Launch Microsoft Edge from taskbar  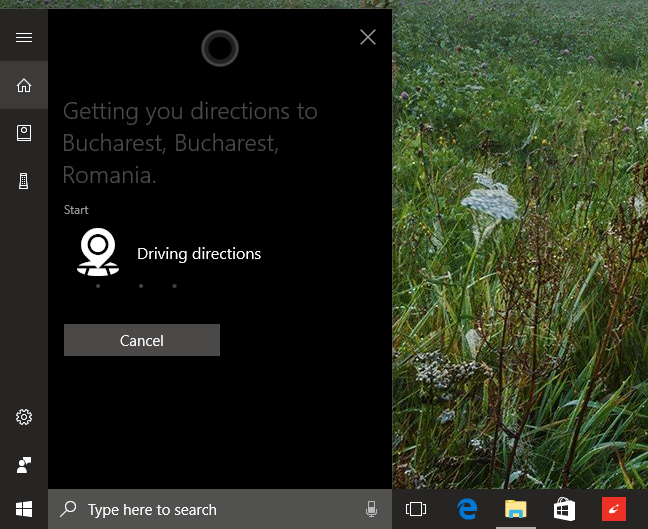tap(467, 509)
